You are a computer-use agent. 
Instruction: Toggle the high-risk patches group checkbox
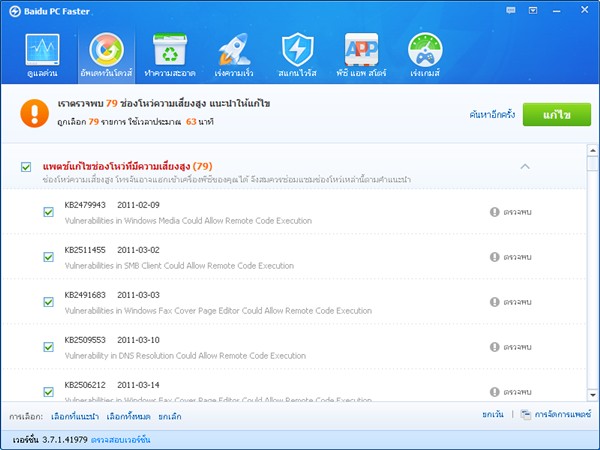(26, 167)
